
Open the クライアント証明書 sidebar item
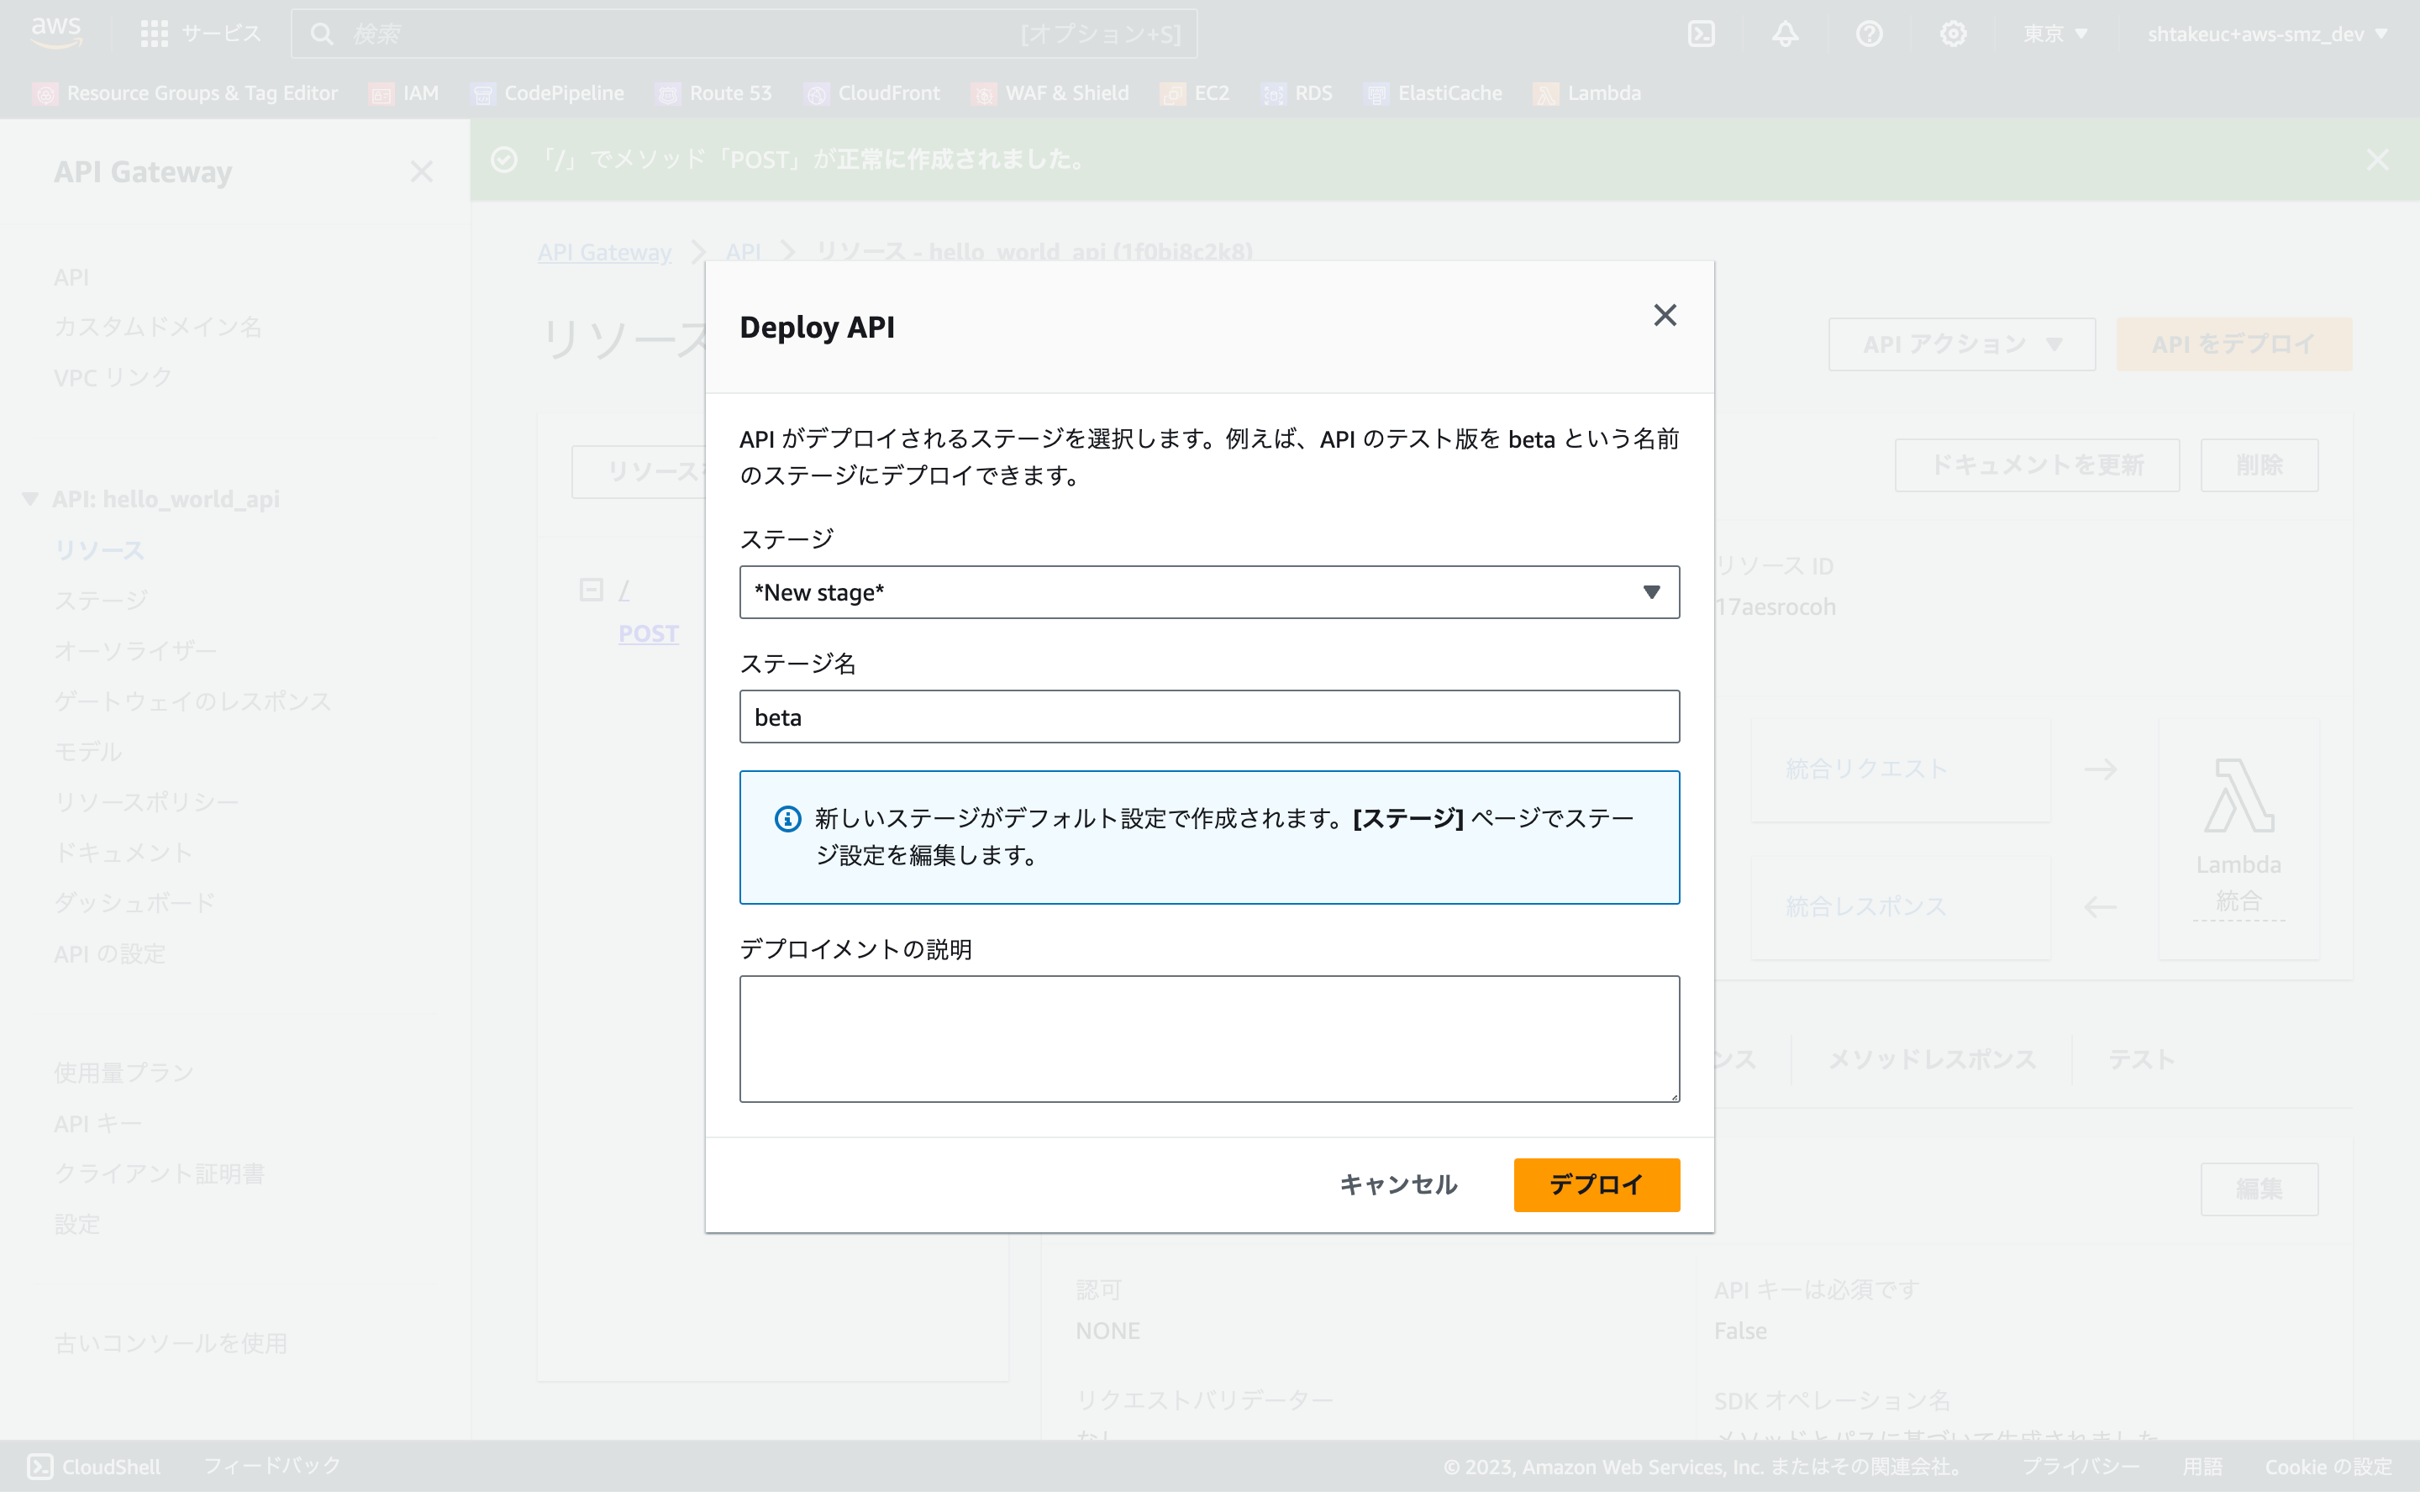[159, 1174]
